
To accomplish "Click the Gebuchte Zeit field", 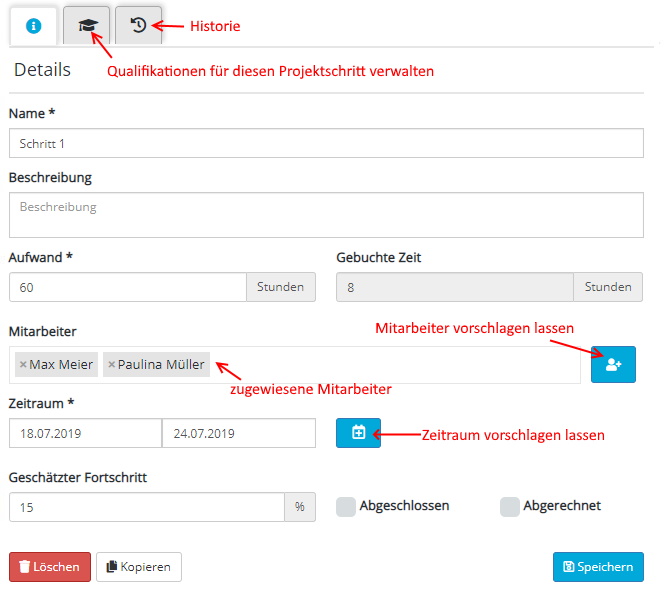I will [455, 287].
